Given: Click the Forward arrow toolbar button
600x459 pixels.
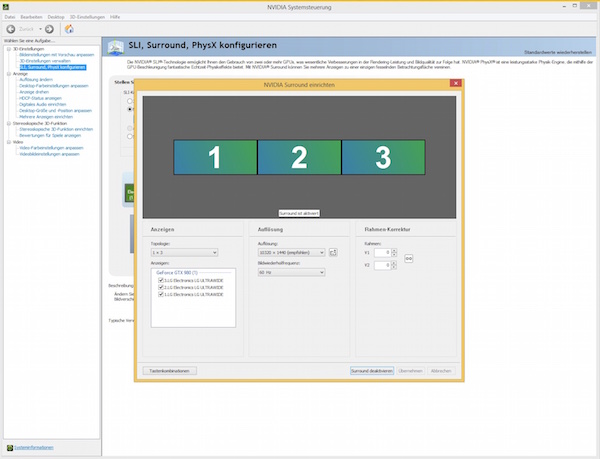Looking at the screenshot, I should click(x=49, y=29).
